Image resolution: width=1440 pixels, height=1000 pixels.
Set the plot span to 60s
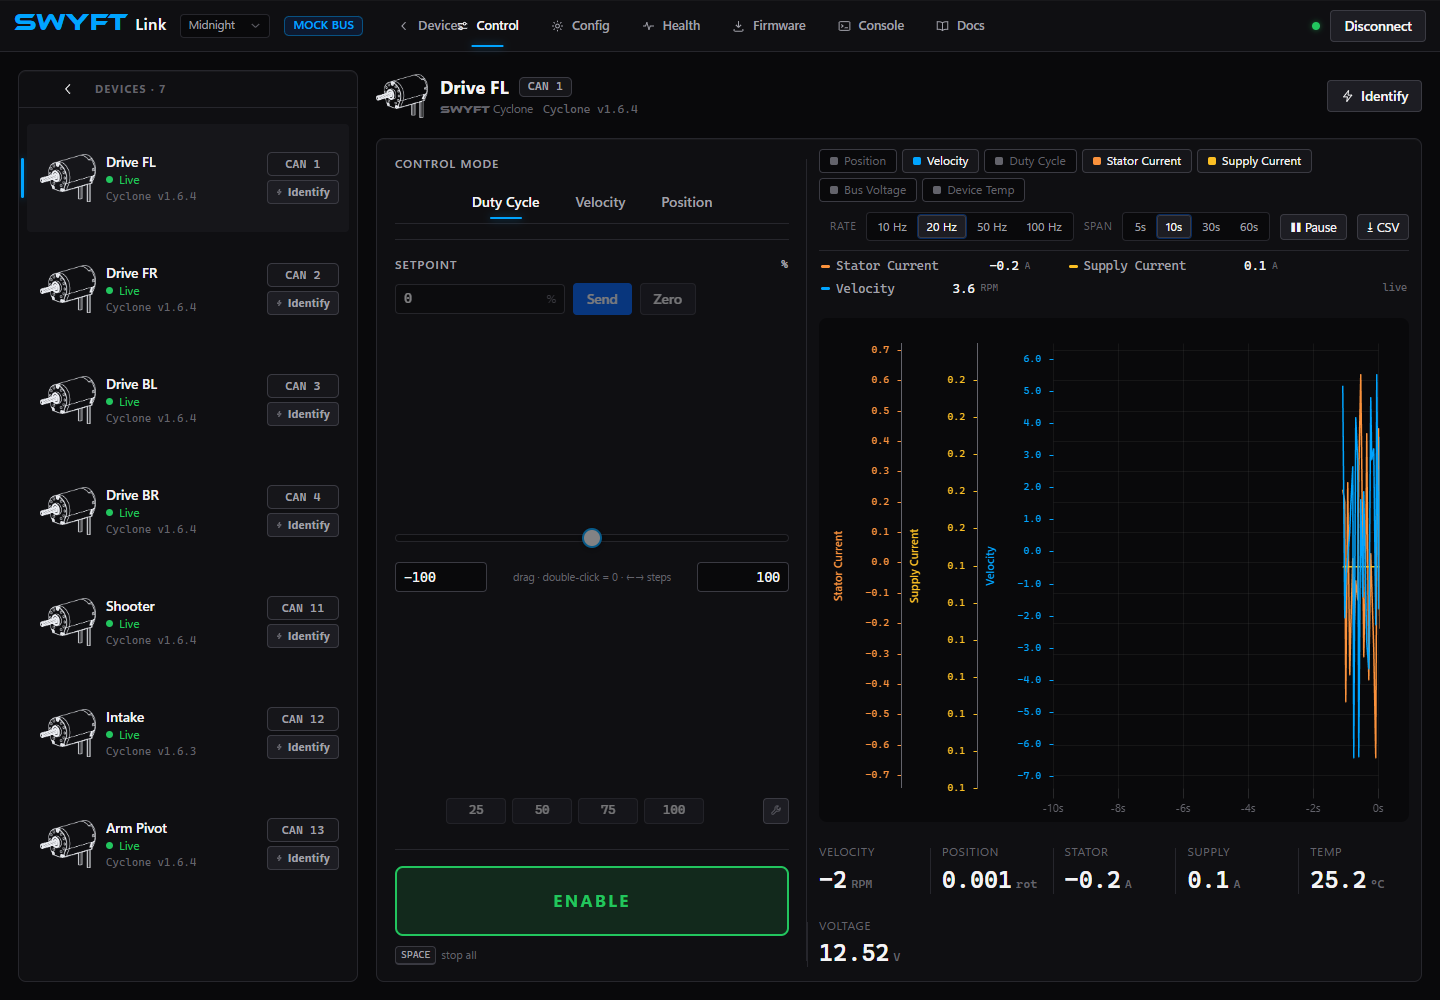point(1249,227)
